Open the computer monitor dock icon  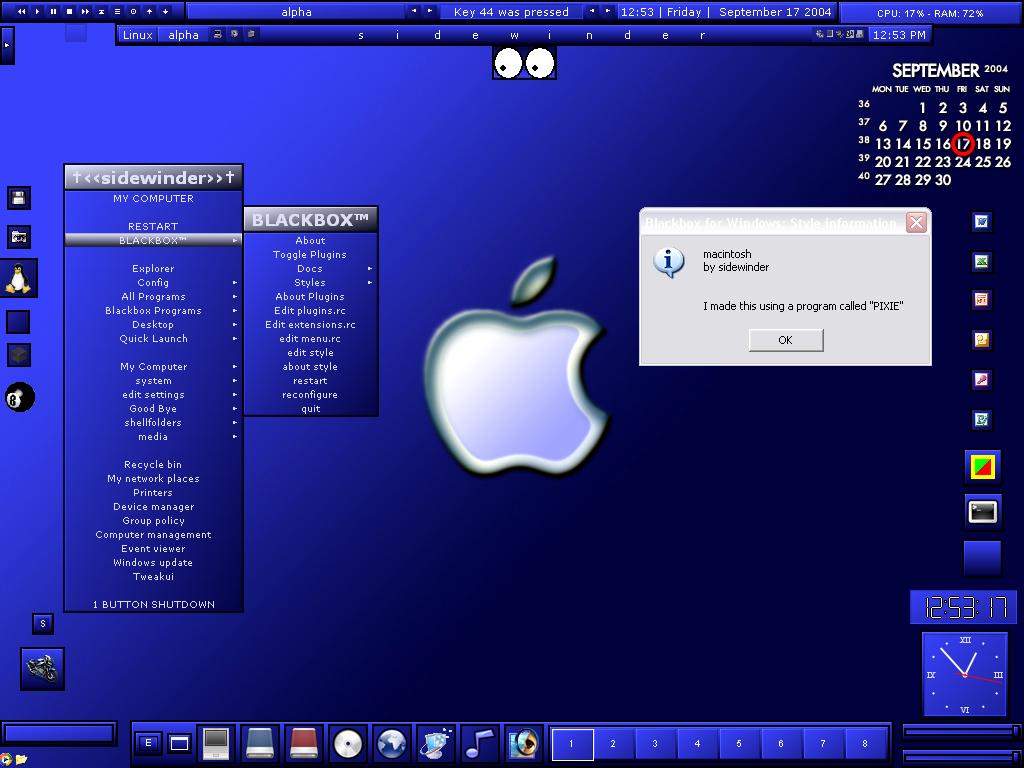(216, 743)
